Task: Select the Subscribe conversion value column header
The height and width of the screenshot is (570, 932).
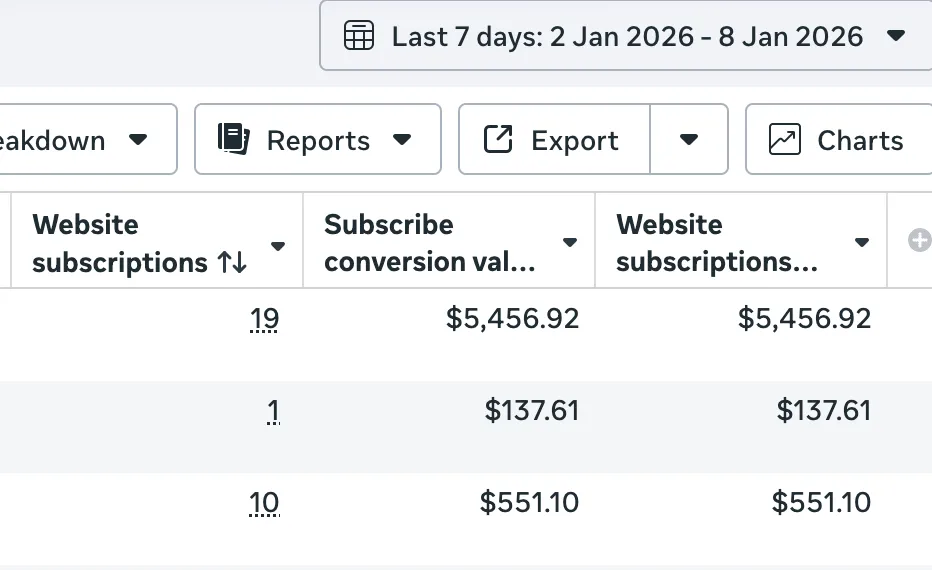Action: (430, 243)
